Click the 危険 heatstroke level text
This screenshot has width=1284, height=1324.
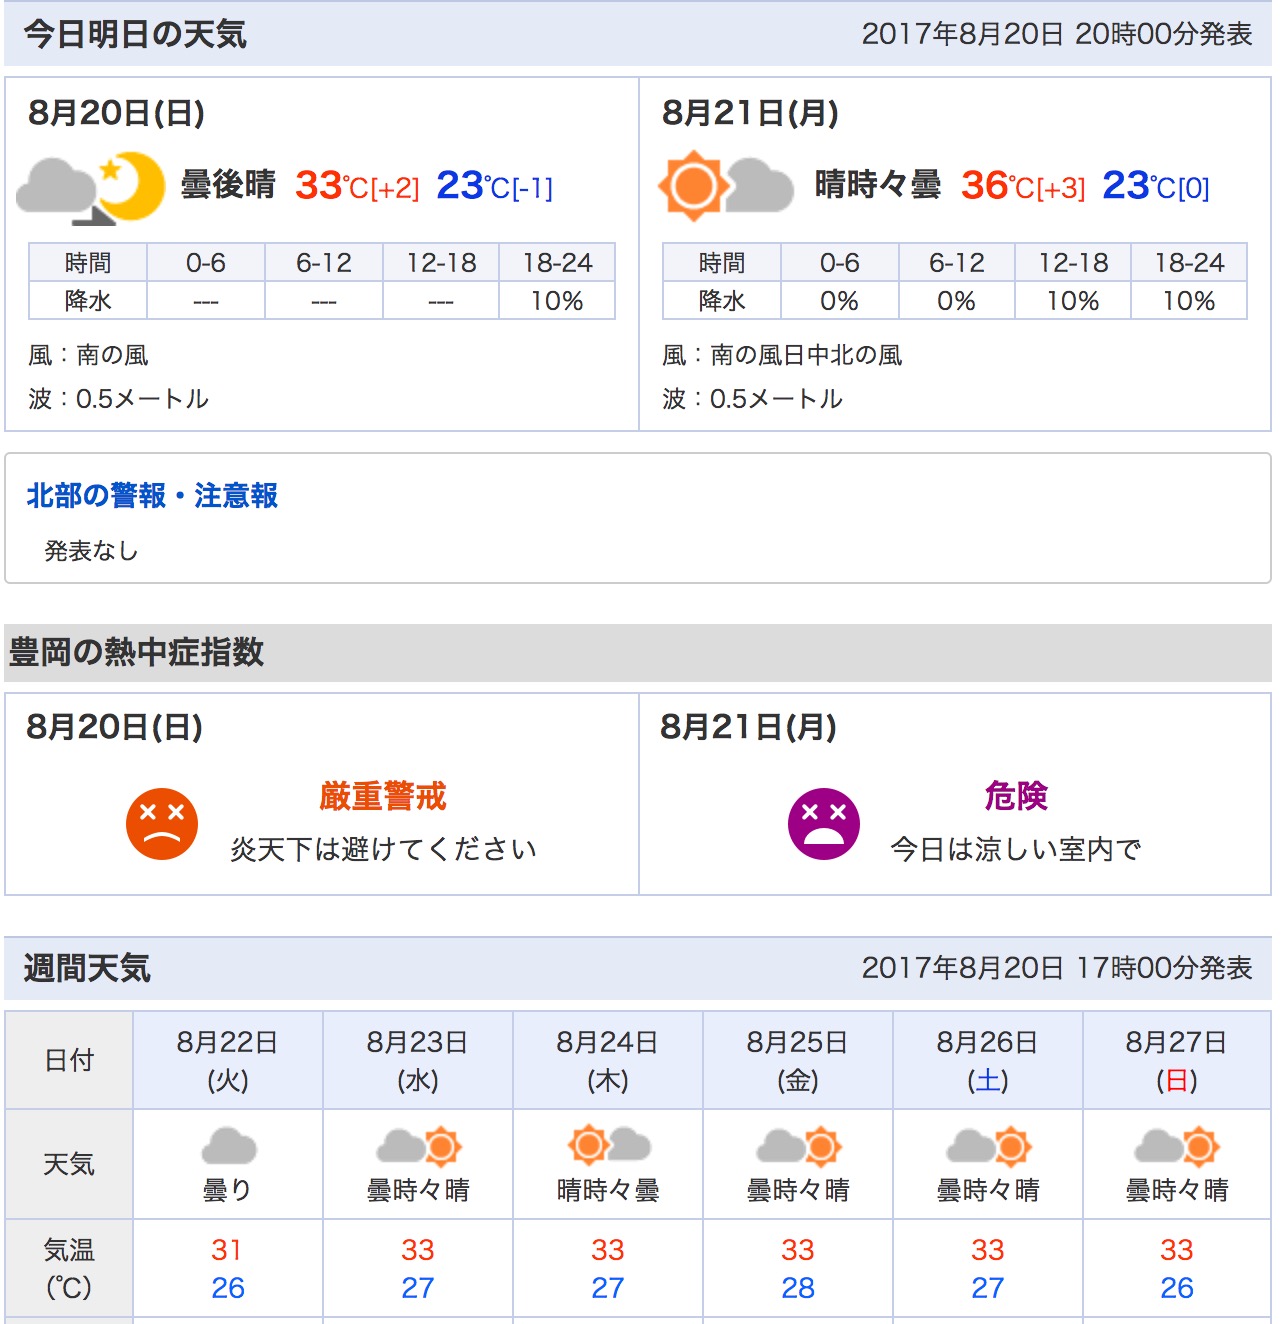1016,796
